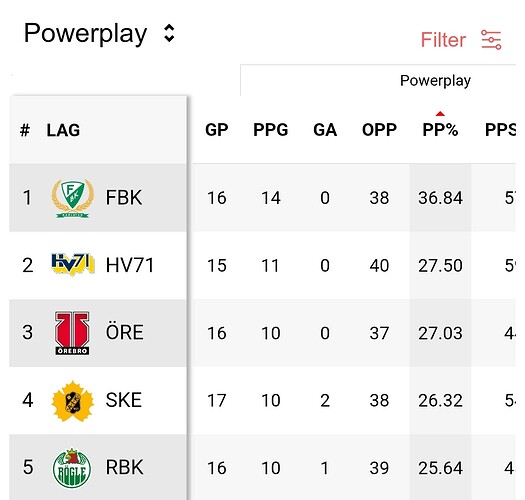Sort by PPG column header
525x500 pixels.
coord(271,130)
